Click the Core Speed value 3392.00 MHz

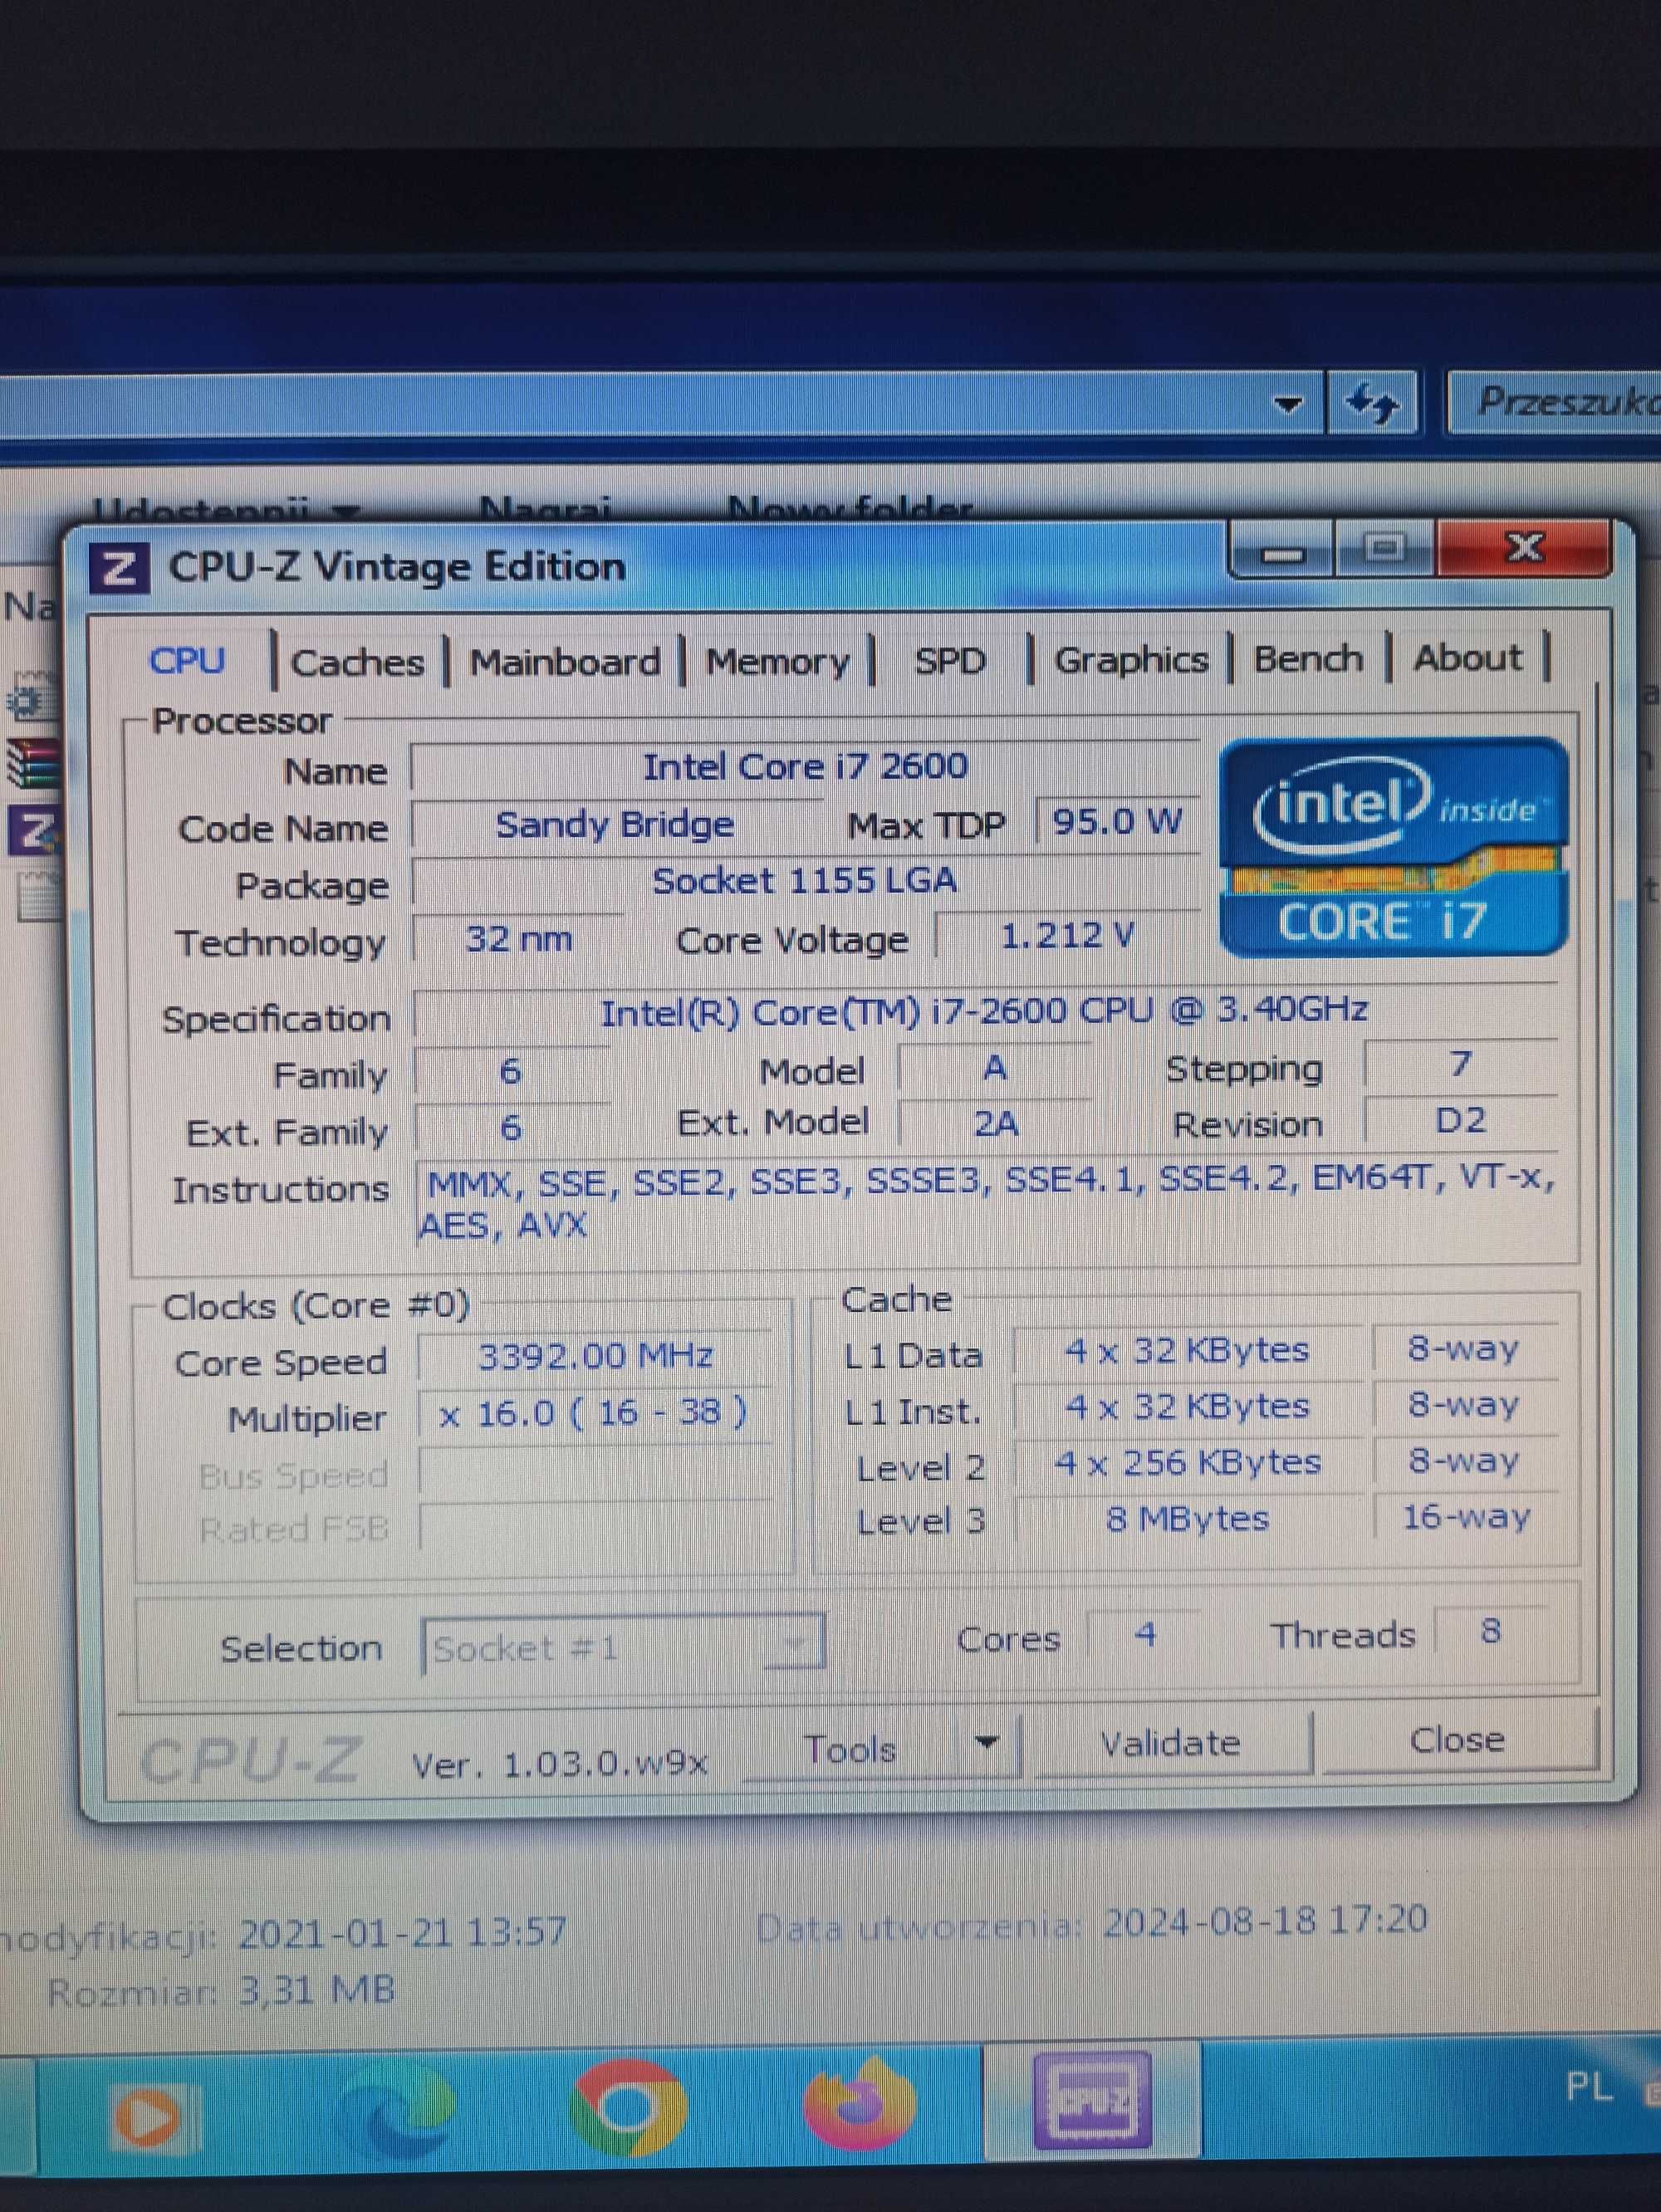point(595,1357)
